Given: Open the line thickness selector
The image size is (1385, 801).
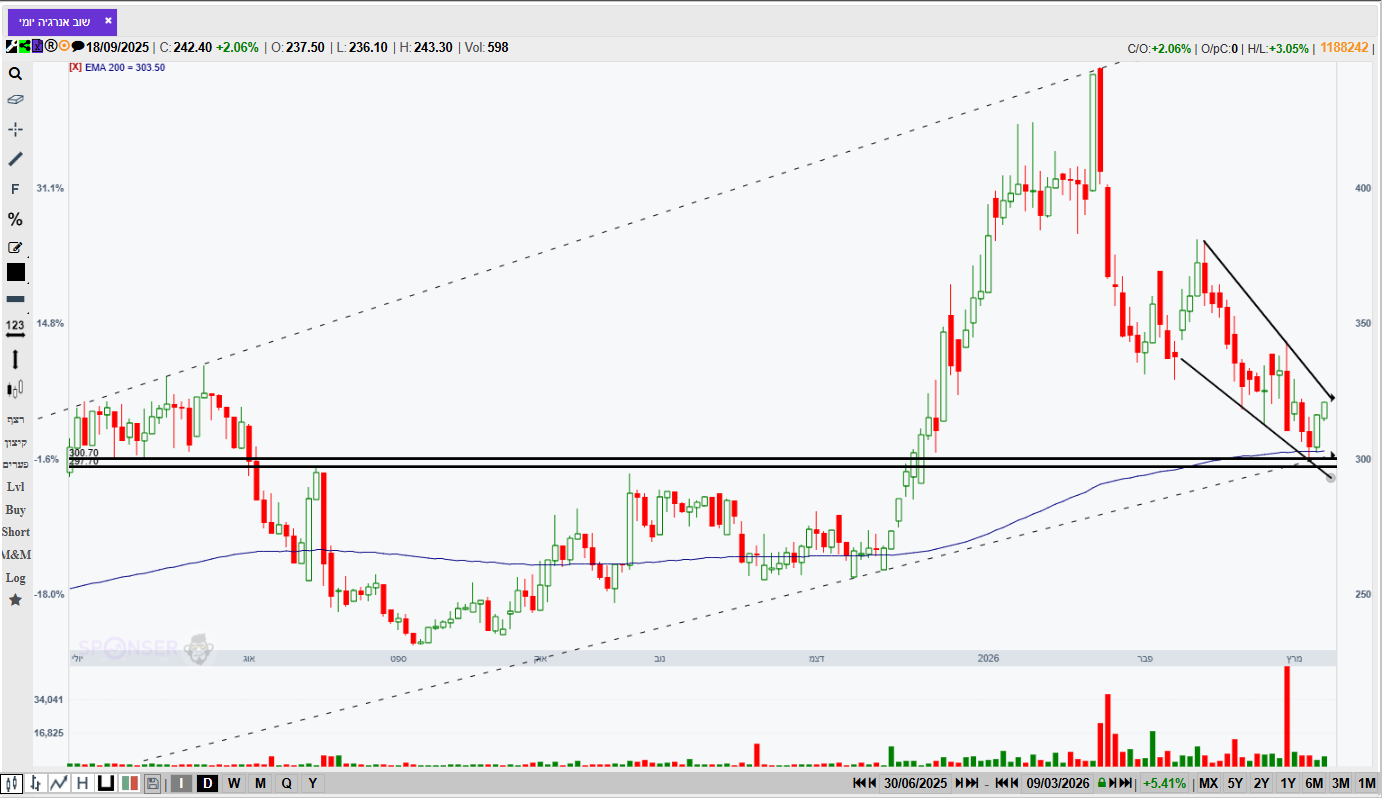Looking at the screenshot, I should coord(16,299).
